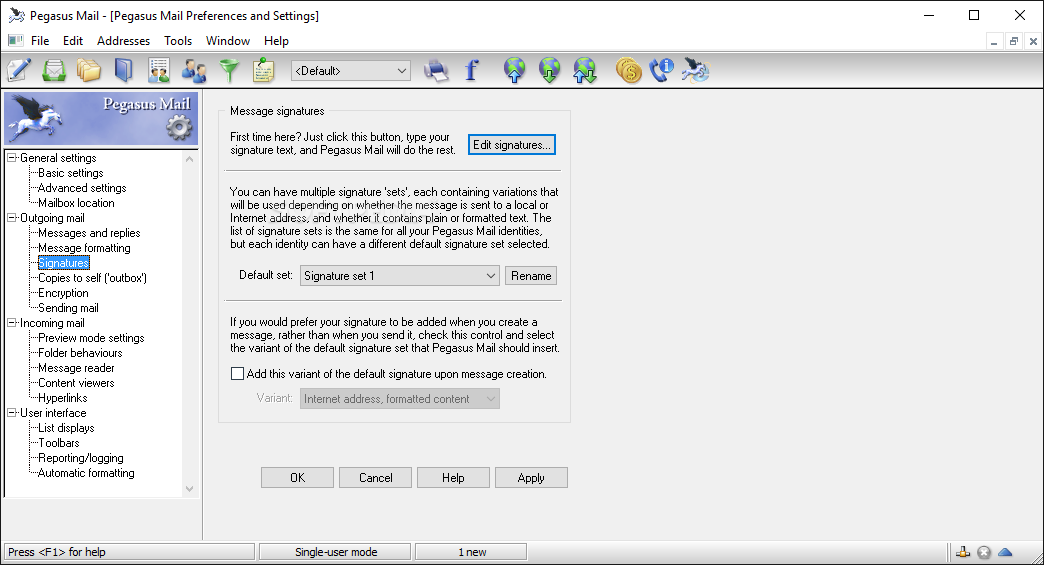Collapse the Outgoing mail tree node
This screenshot has height=565, width=1044.
click(11, 218)
